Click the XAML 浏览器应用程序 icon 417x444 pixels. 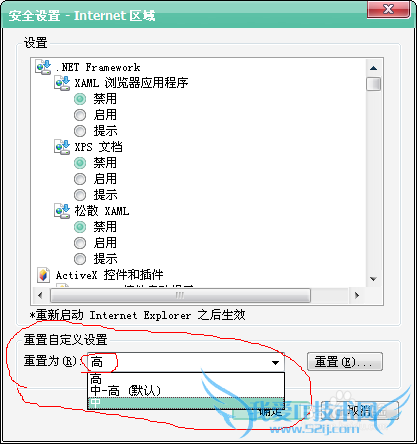pos(62,83)
